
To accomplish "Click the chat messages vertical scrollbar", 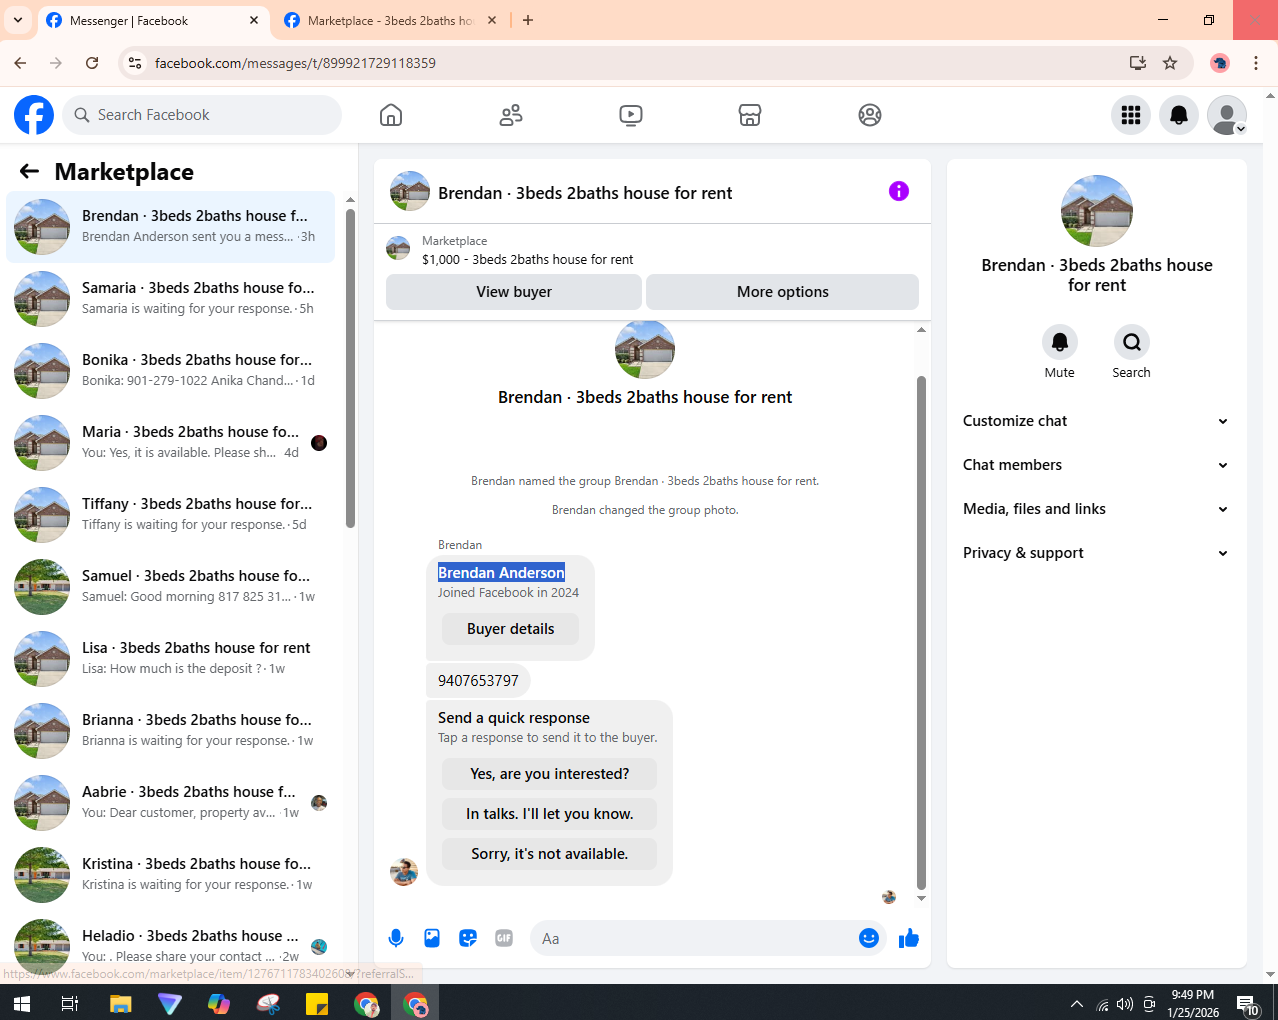I will pos(921,632).
